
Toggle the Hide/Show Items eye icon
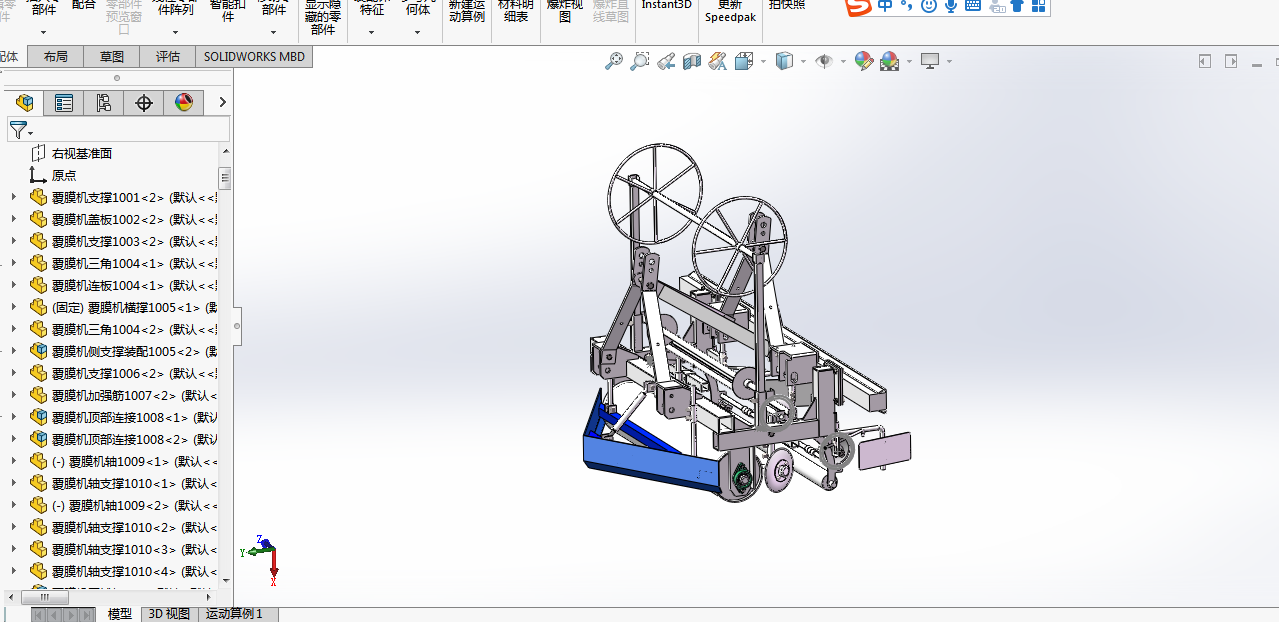coord(824,62)
